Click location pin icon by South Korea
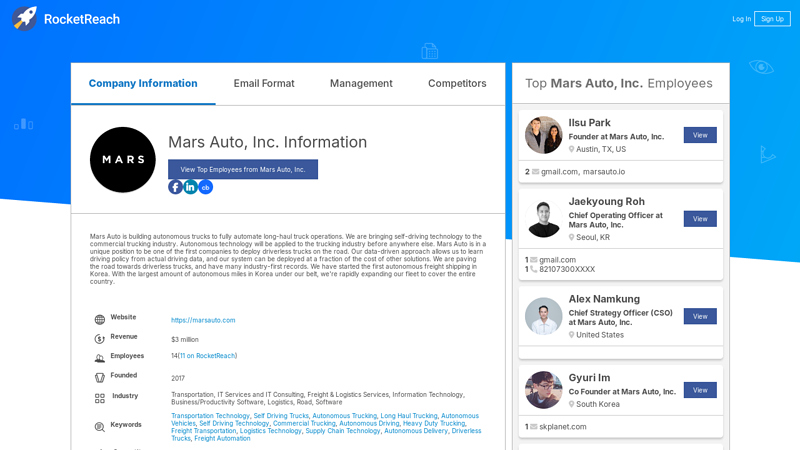This screenshot has height=450, width=800. coord(571,404)
